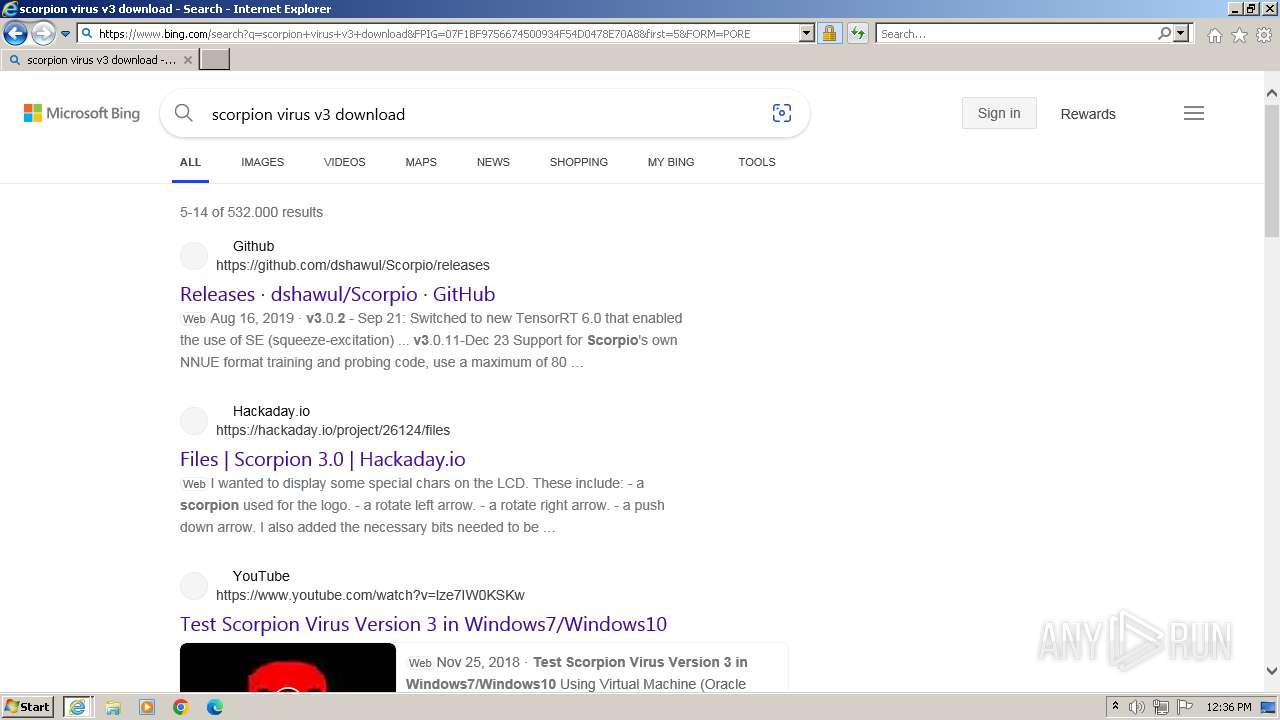
Task: Open the File Explorer taskbar icon
Action: click(113, 707)
